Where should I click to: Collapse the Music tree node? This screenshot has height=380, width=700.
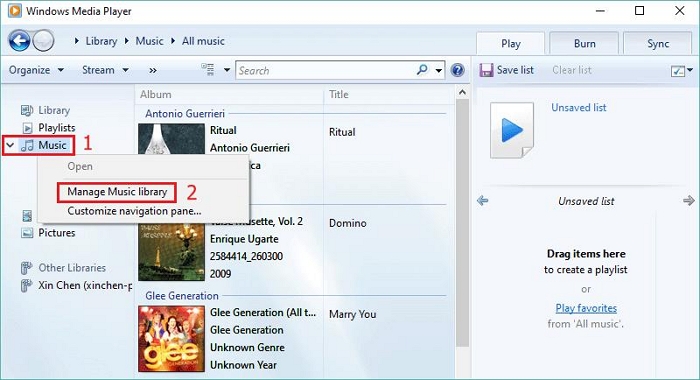(x=10, y=145)
